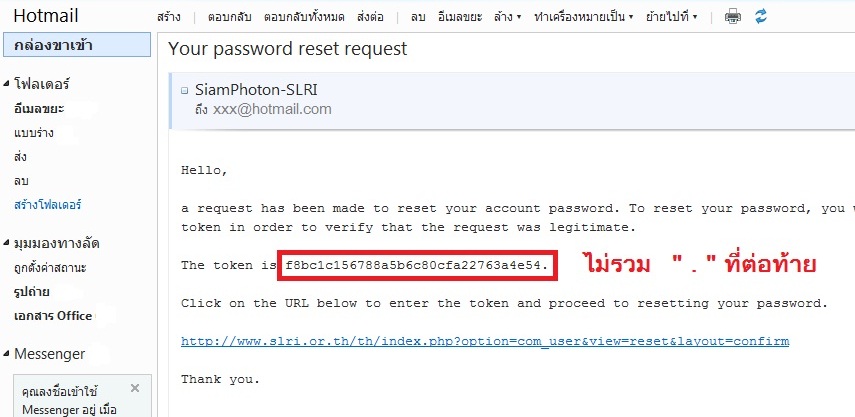
Task: Open the ย้ายไปที่ dropdown
Action: click(x=671, y=17)
